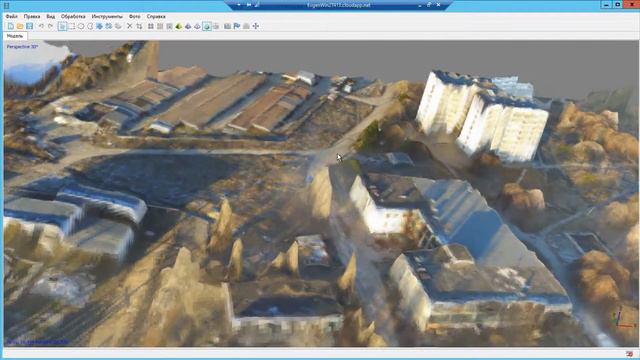
Task: Switch to Shaded model view (green pyramid)
Action: pos(179,26)
